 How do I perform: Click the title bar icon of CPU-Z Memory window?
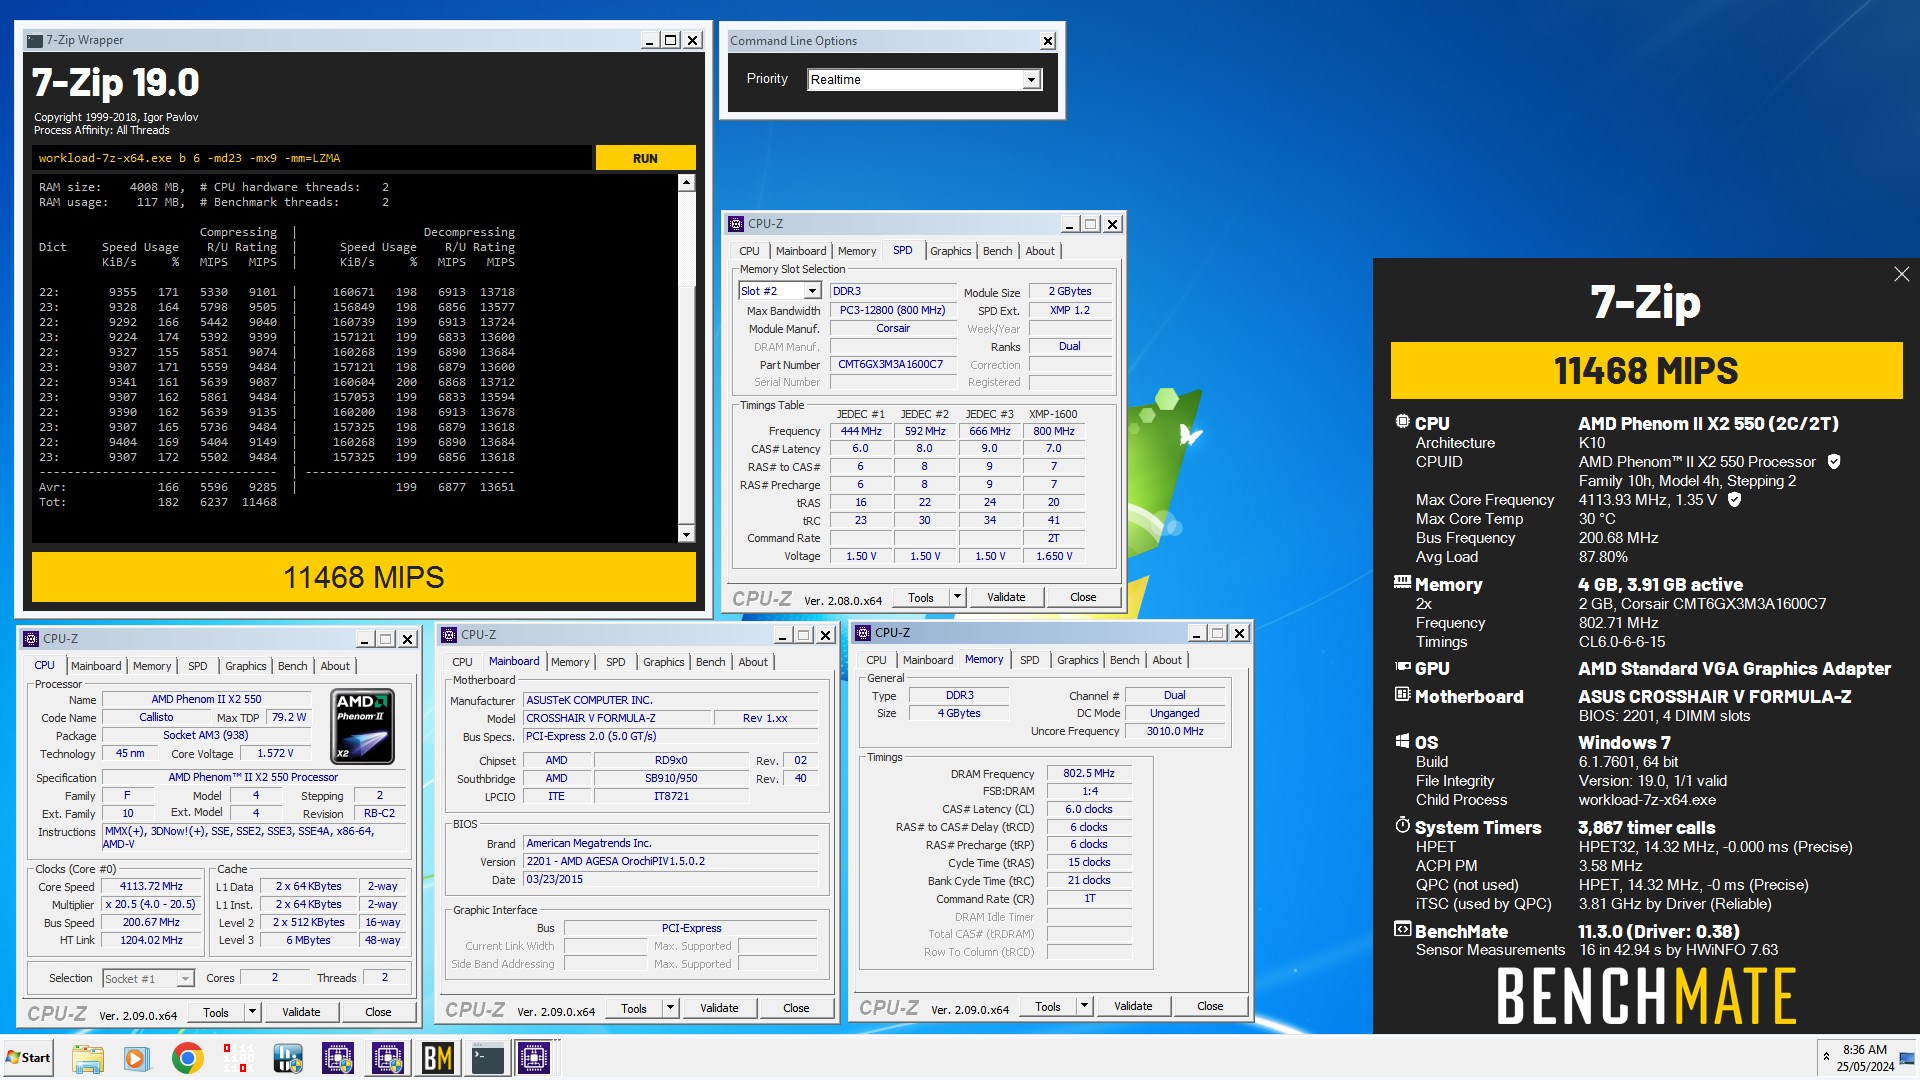864,633
